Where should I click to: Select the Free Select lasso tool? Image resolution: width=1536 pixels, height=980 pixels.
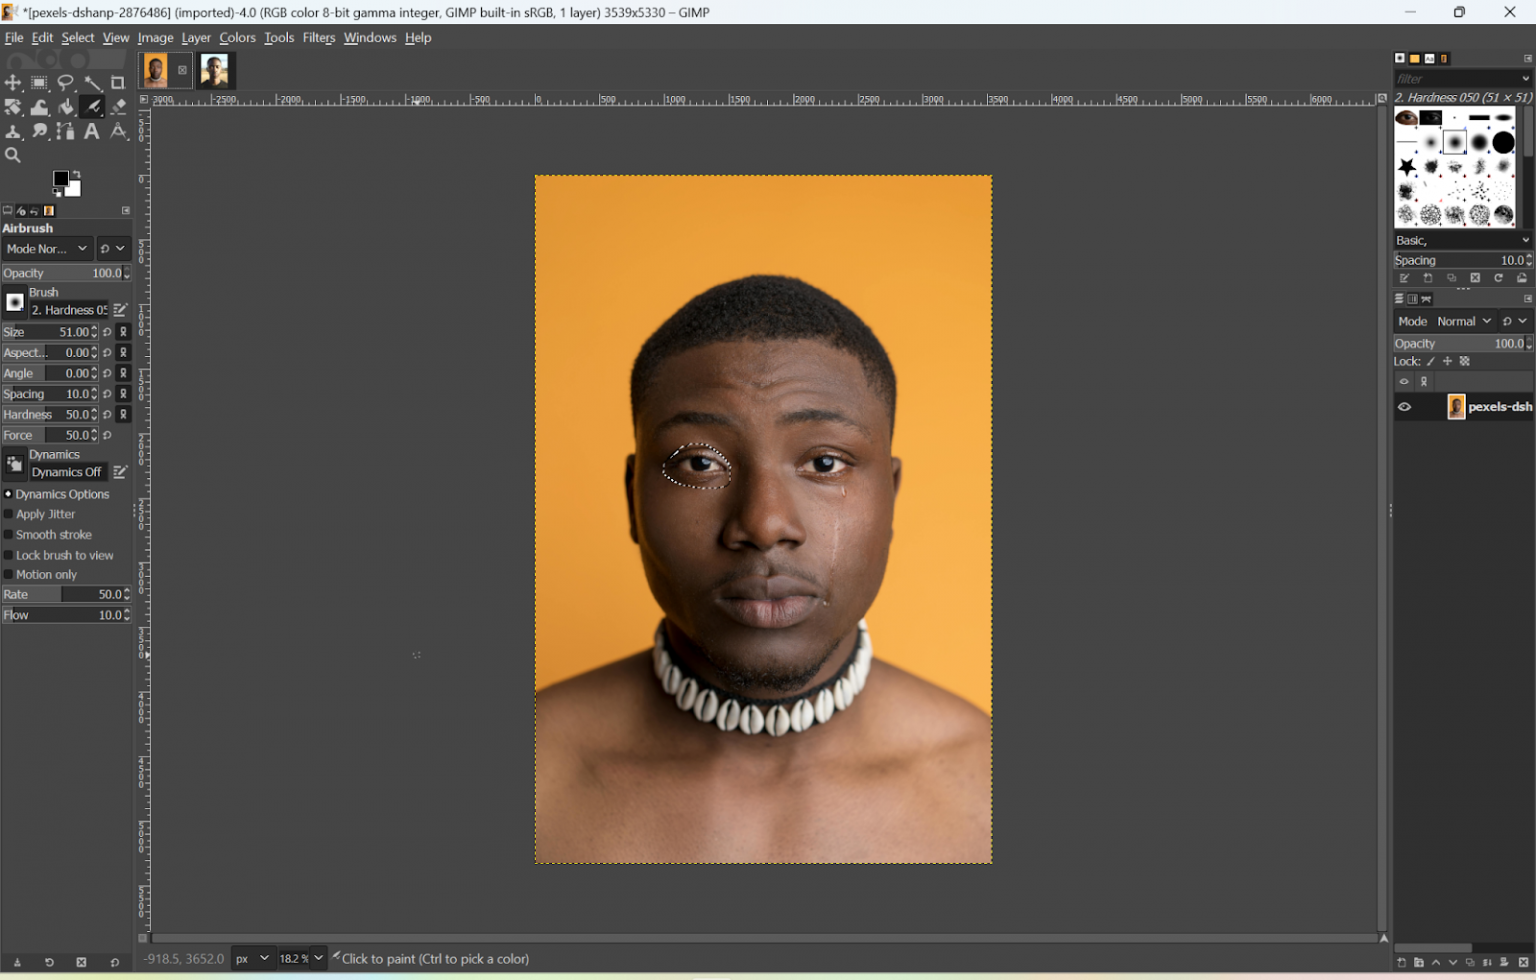pyautogui.click(x=66, y=83)
